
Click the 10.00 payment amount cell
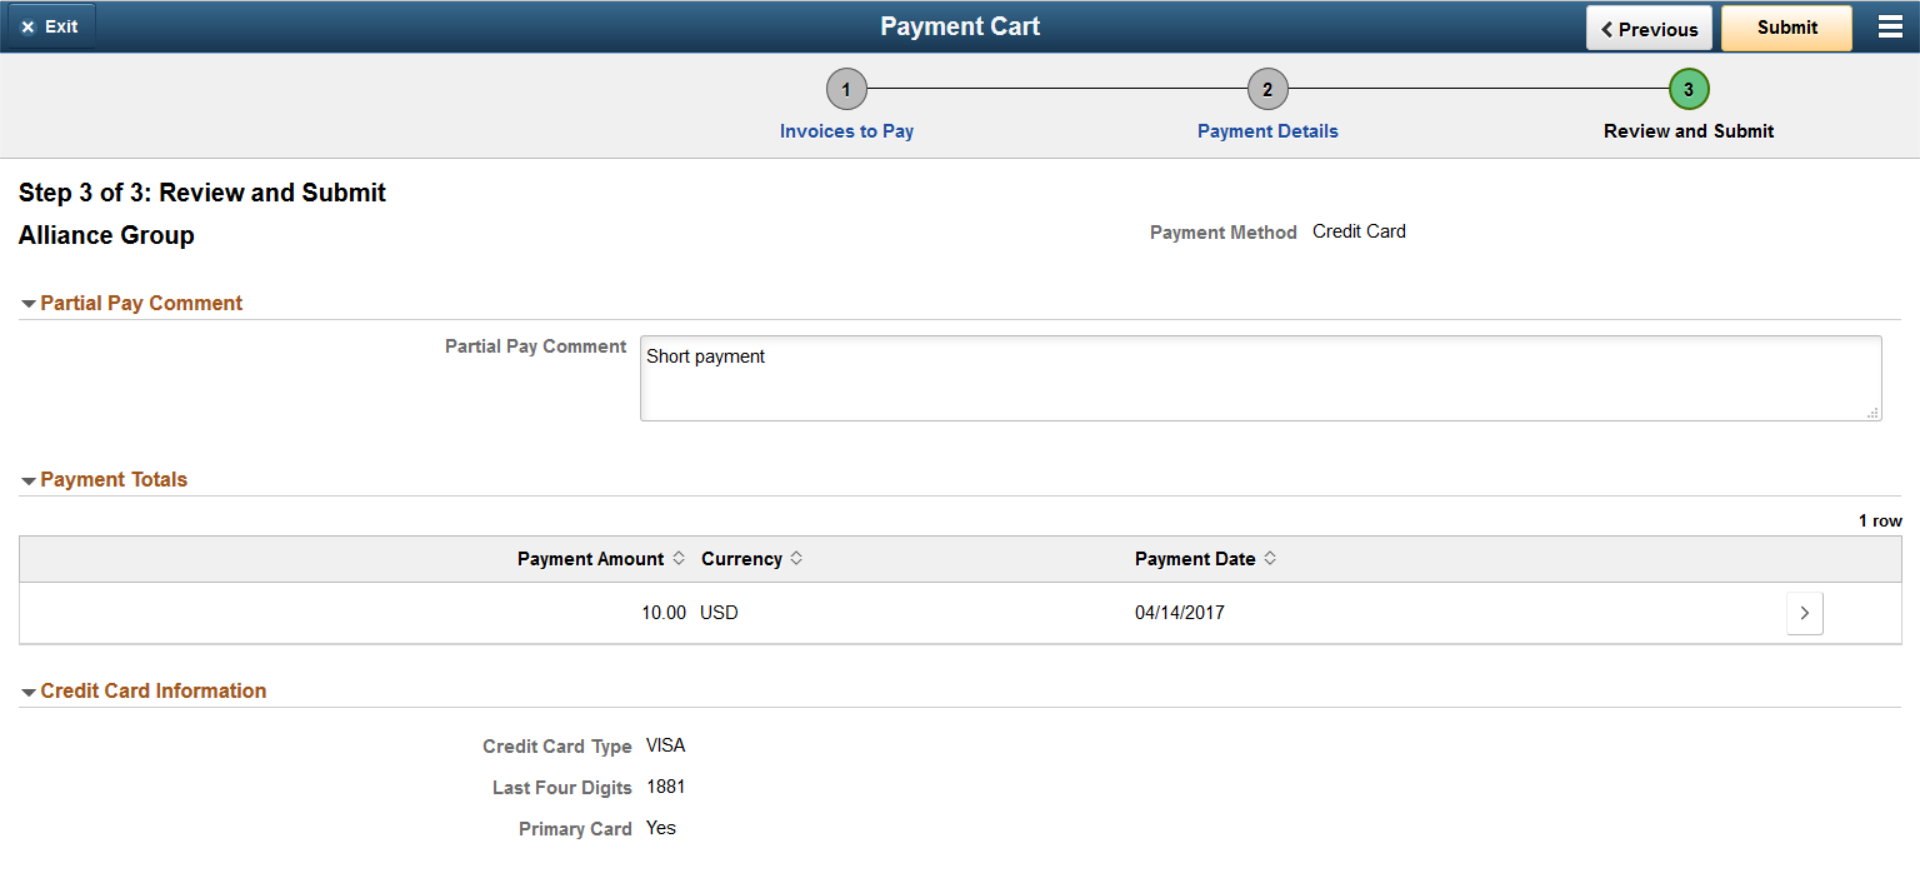click(663, 613)
